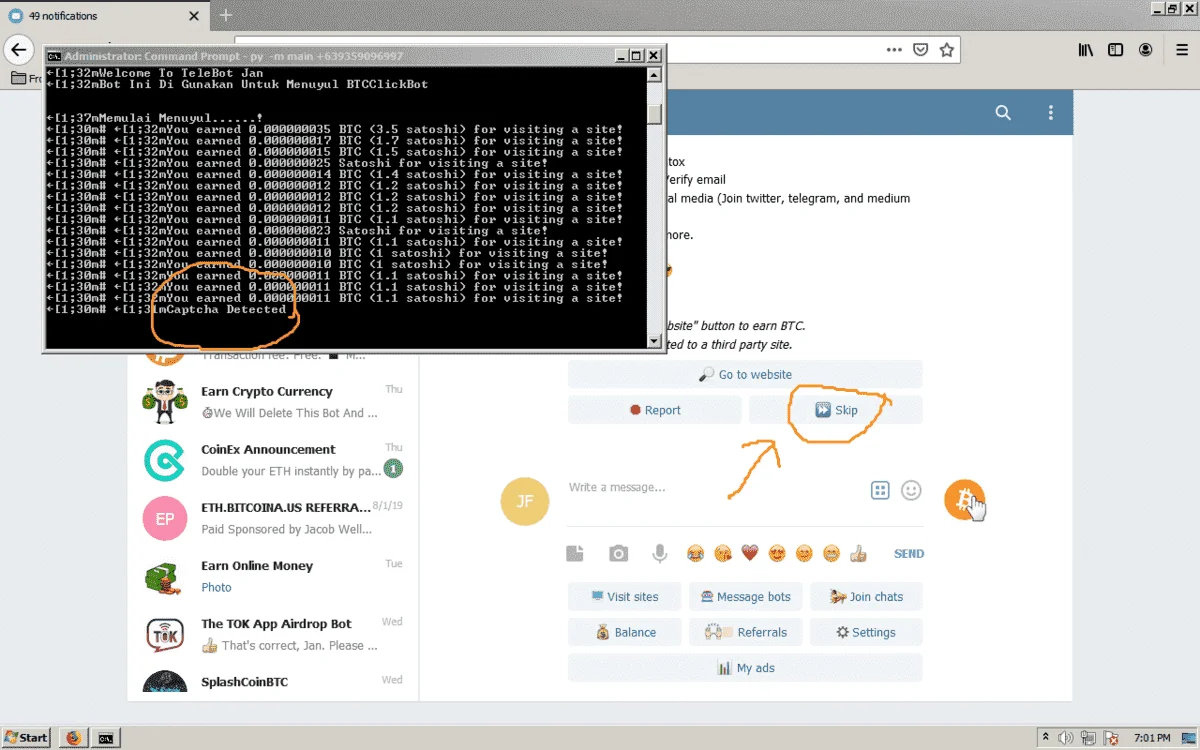This screenshot has width=1200, height=750.
Task: Click the Go to website button
Action: 745,374
